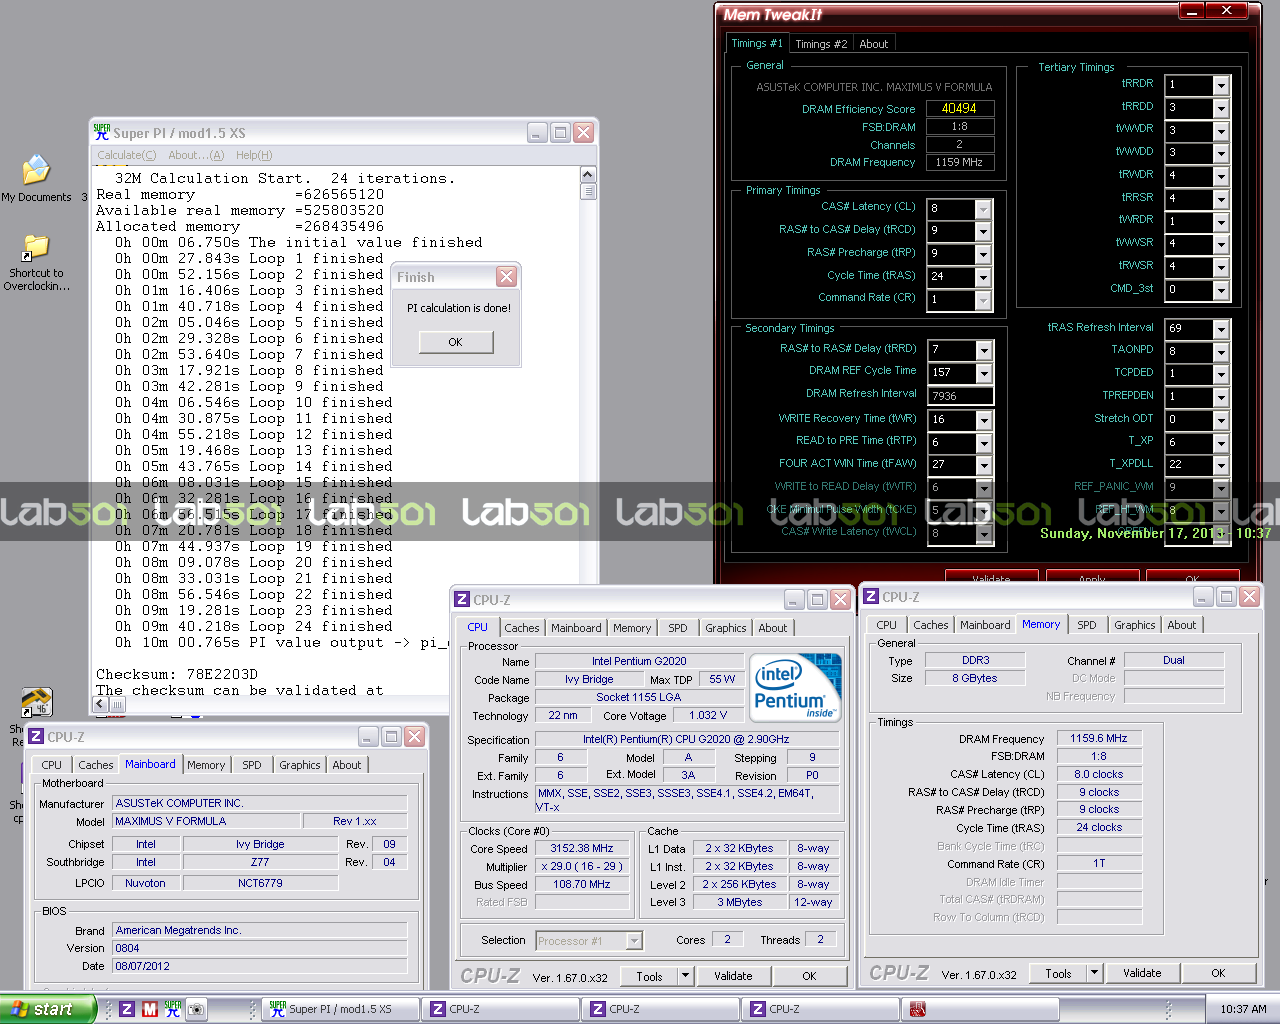Expand the tRWDR value dropdown
Image resolution: width=1280 pixels, height=1024 pixels.
pos(1221,176)
